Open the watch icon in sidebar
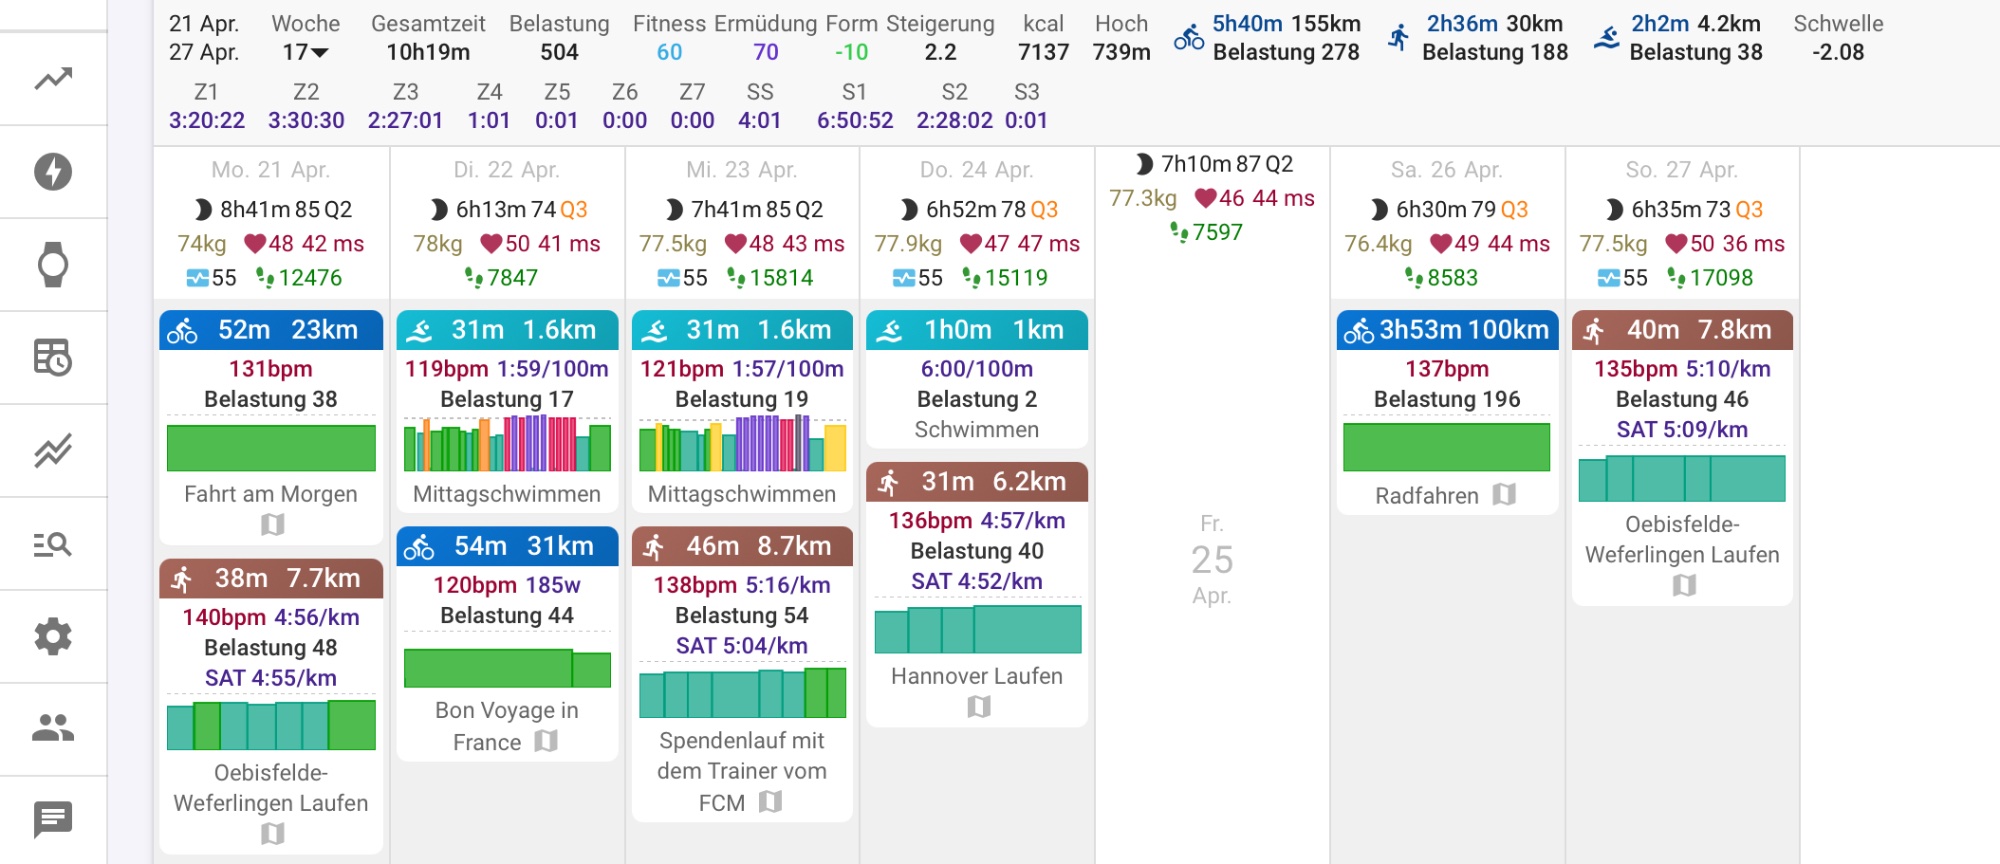 [53, 265]
